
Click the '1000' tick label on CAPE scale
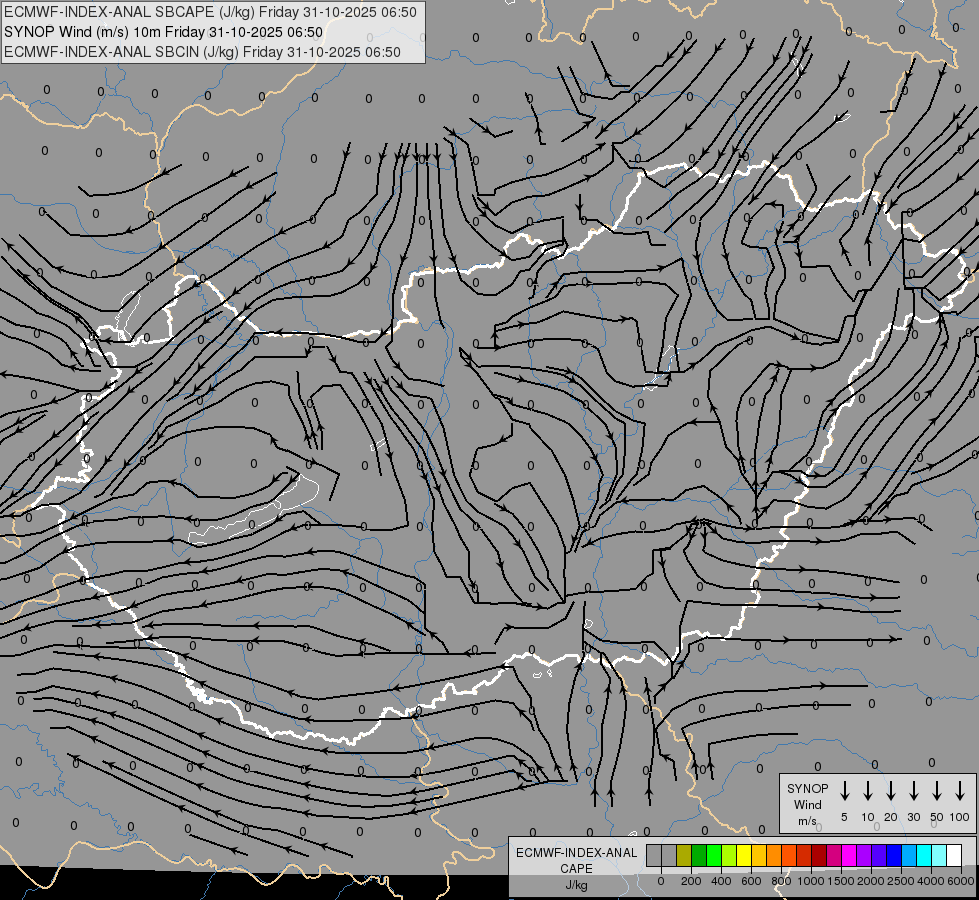coord(810,881)
